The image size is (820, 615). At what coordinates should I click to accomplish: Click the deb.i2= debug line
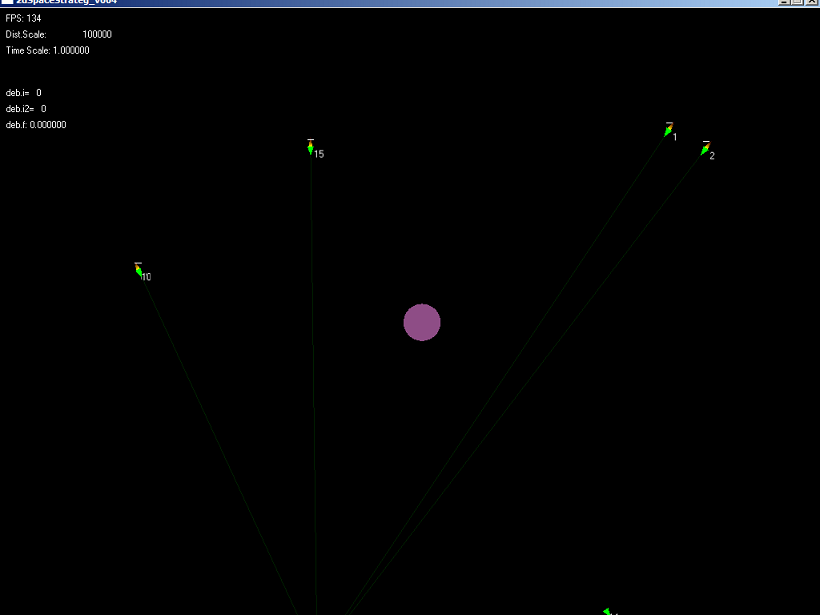(26, 108)
